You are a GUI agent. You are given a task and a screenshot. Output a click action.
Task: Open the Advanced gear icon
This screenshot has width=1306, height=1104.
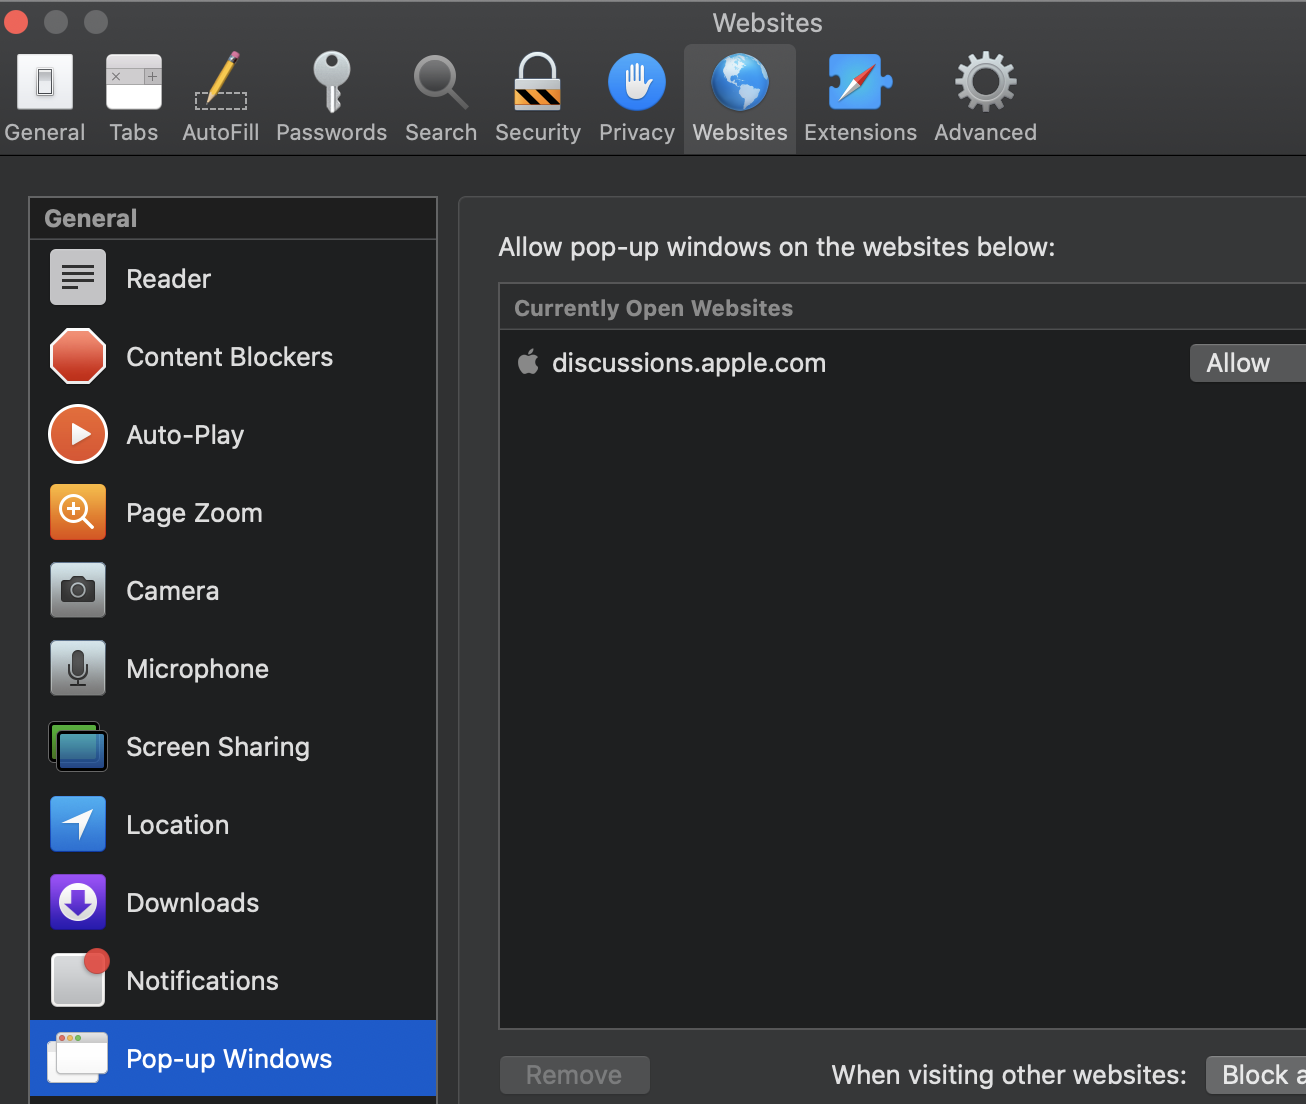(986, 82)
